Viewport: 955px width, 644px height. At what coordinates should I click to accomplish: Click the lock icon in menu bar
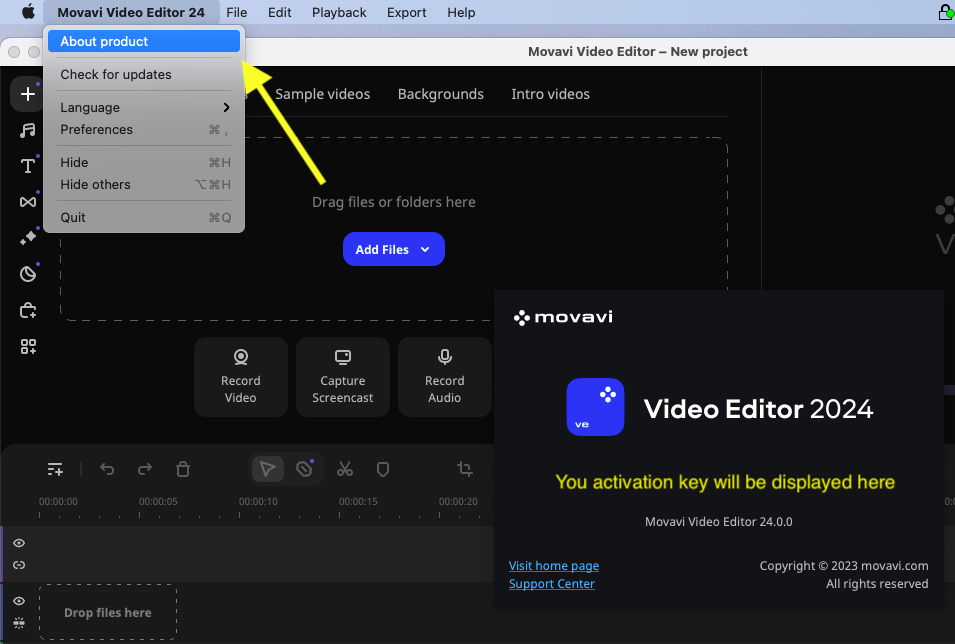point(946,12)
